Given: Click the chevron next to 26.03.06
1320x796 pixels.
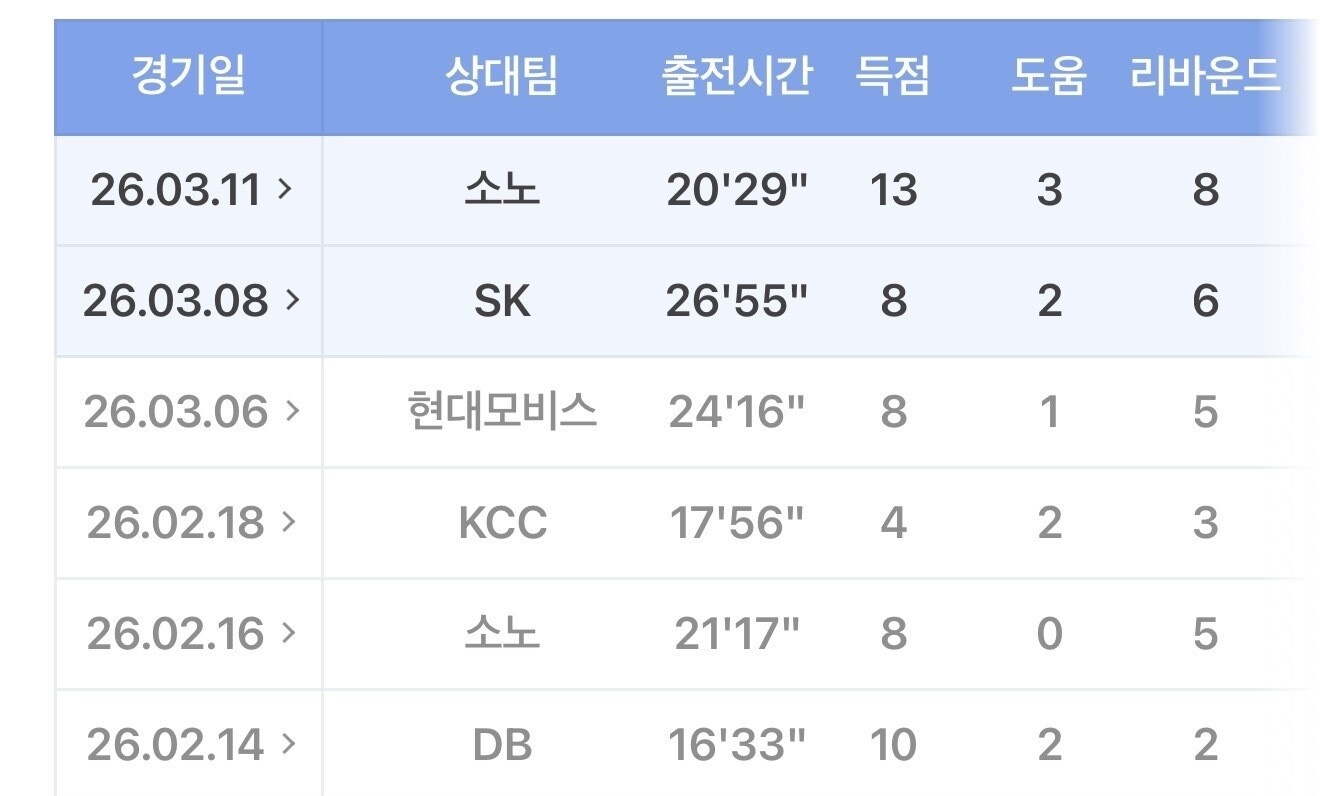Looking at the screenshot, I should (x=293, y=410).
